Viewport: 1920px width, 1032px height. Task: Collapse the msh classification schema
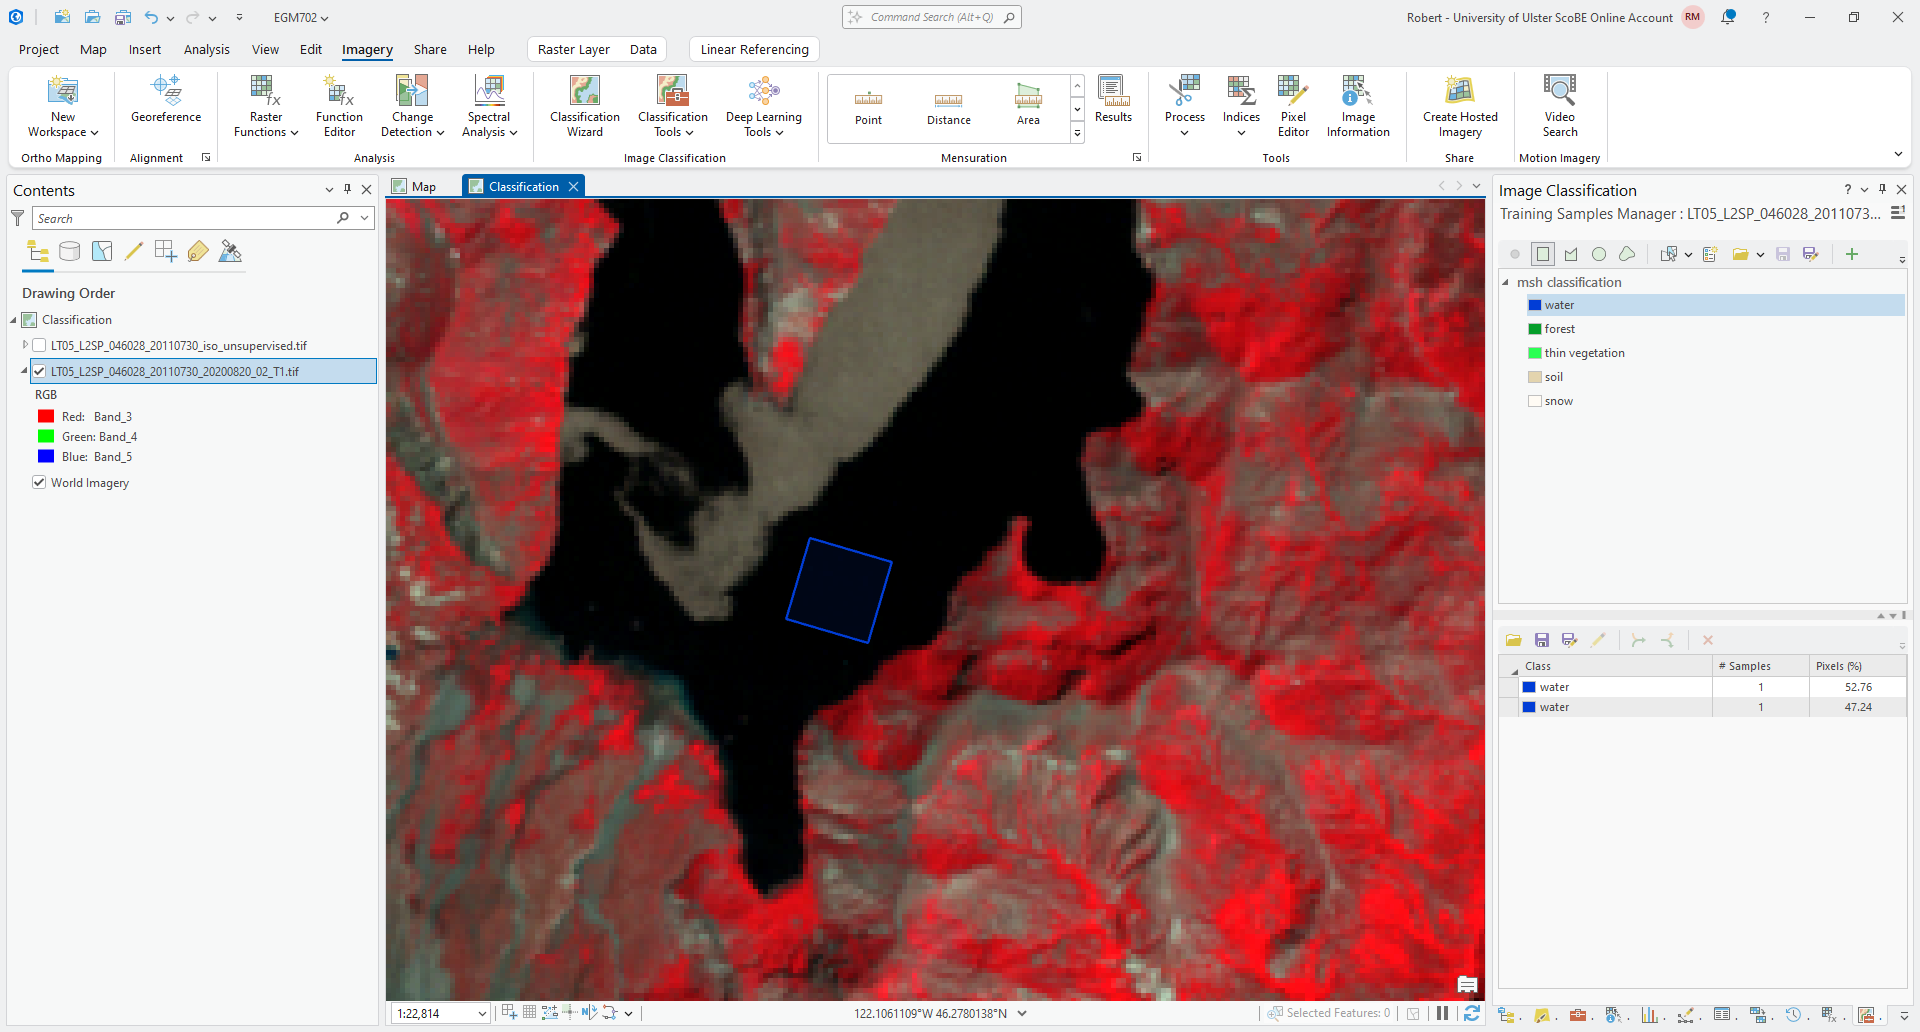1506,283
